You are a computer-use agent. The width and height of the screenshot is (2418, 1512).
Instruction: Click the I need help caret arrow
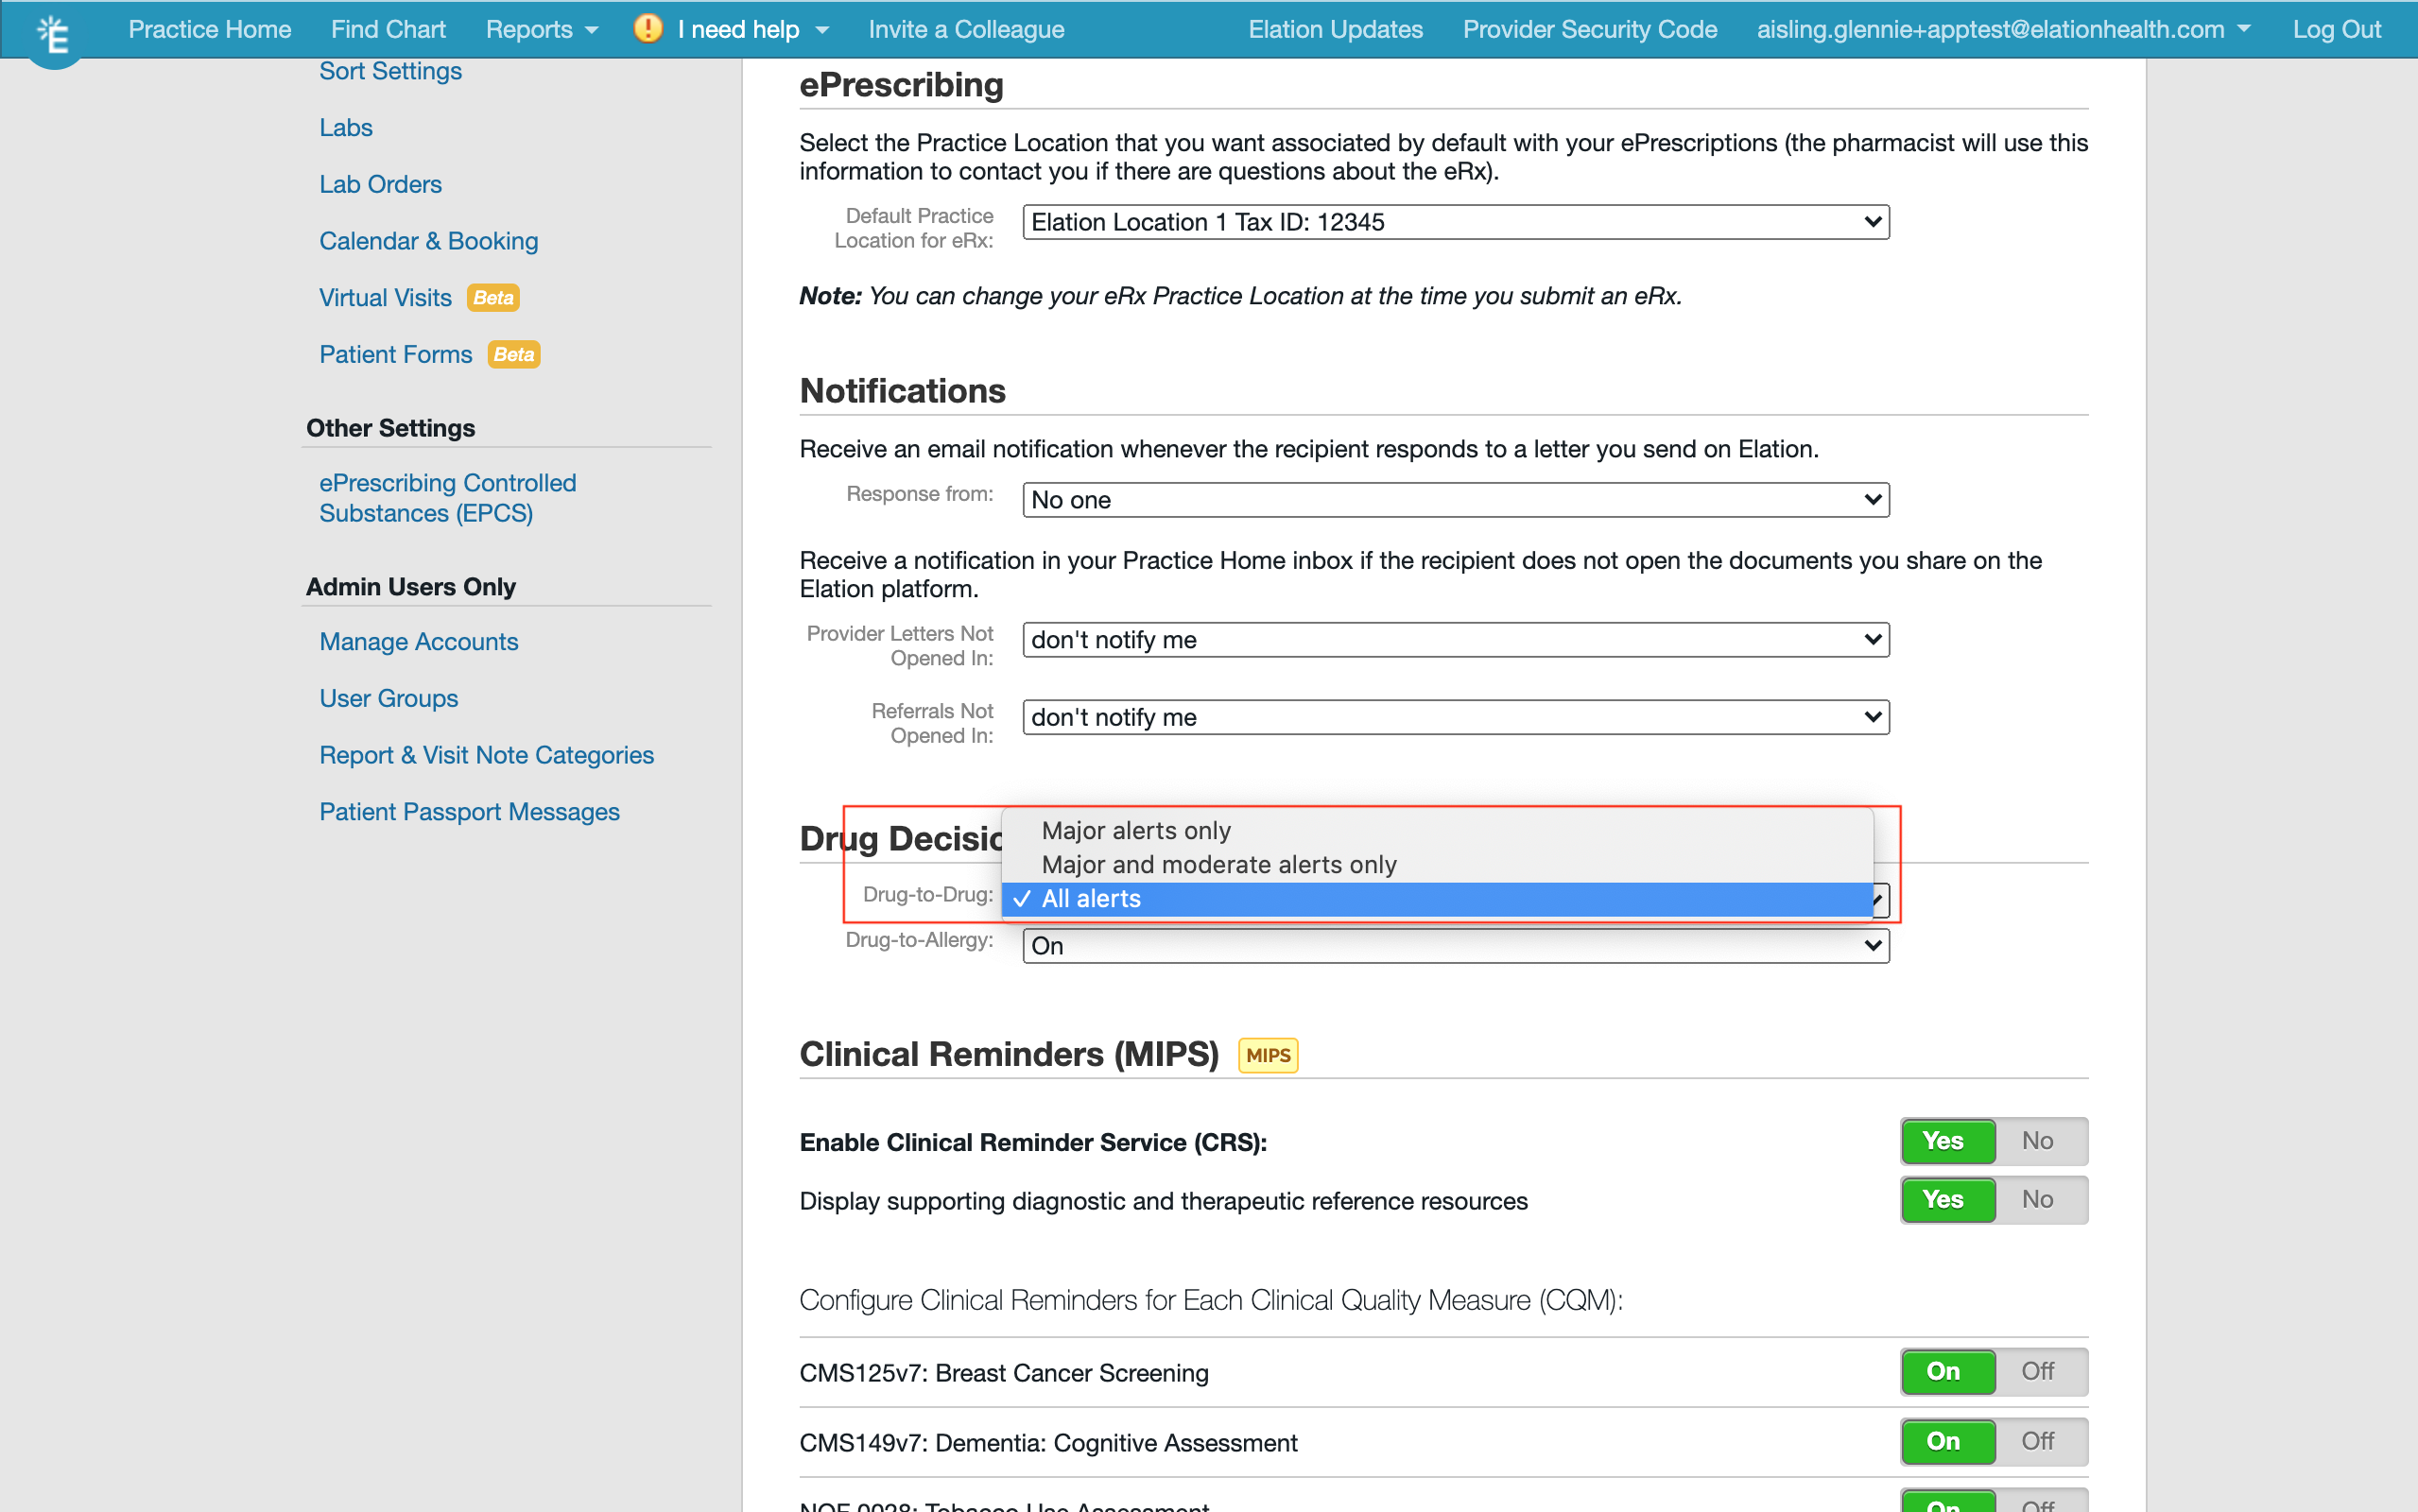click(x=823, y=30)
